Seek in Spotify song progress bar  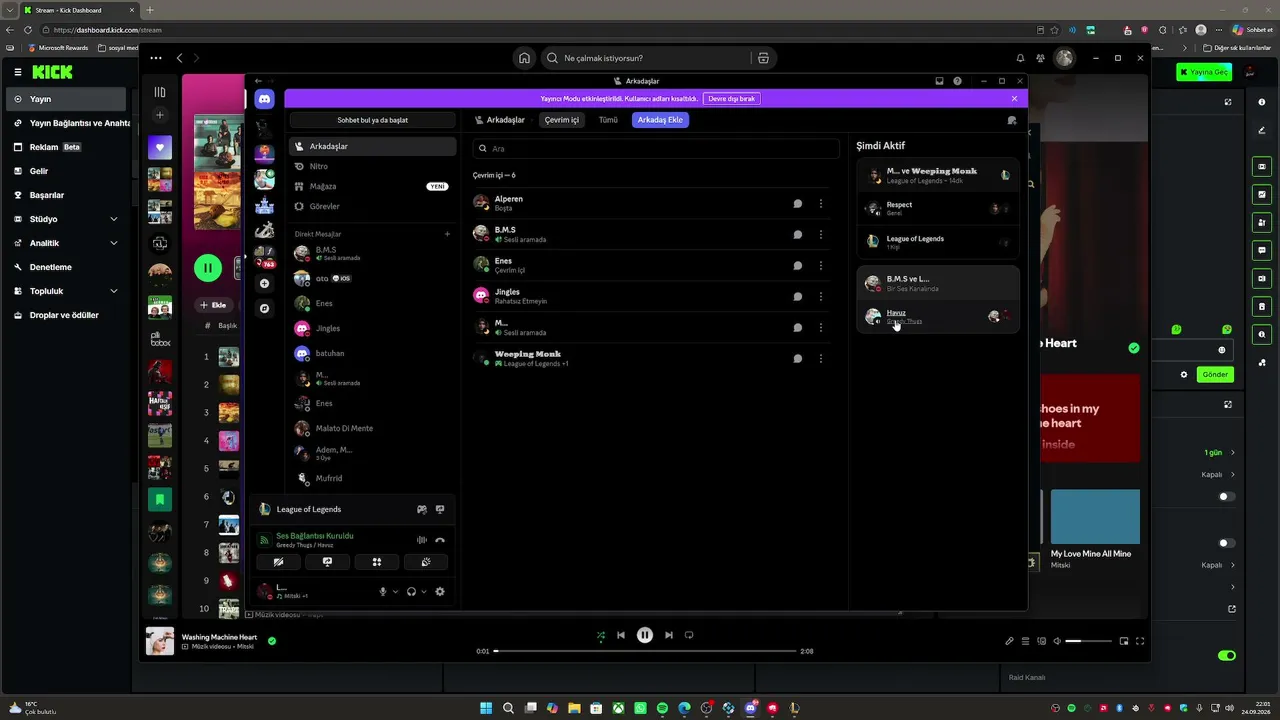tap(646, 651)
